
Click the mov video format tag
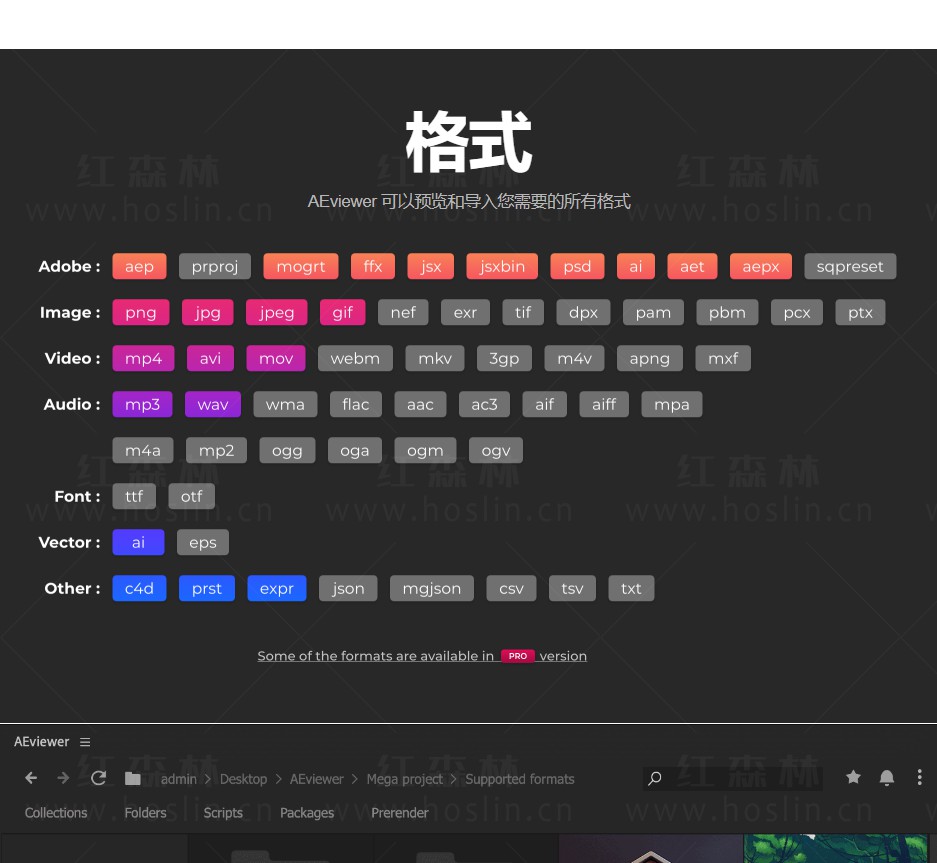pyautogui.click(x=276, y=359)
